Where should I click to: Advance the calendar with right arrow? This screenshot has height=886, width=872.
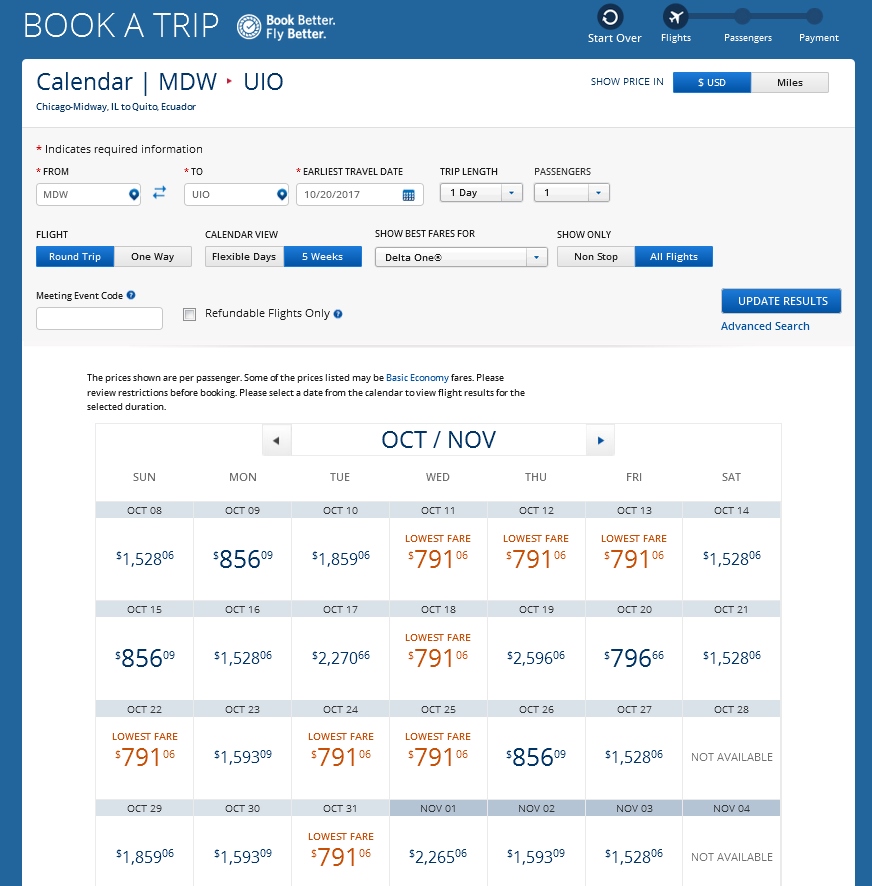[600, 440]
